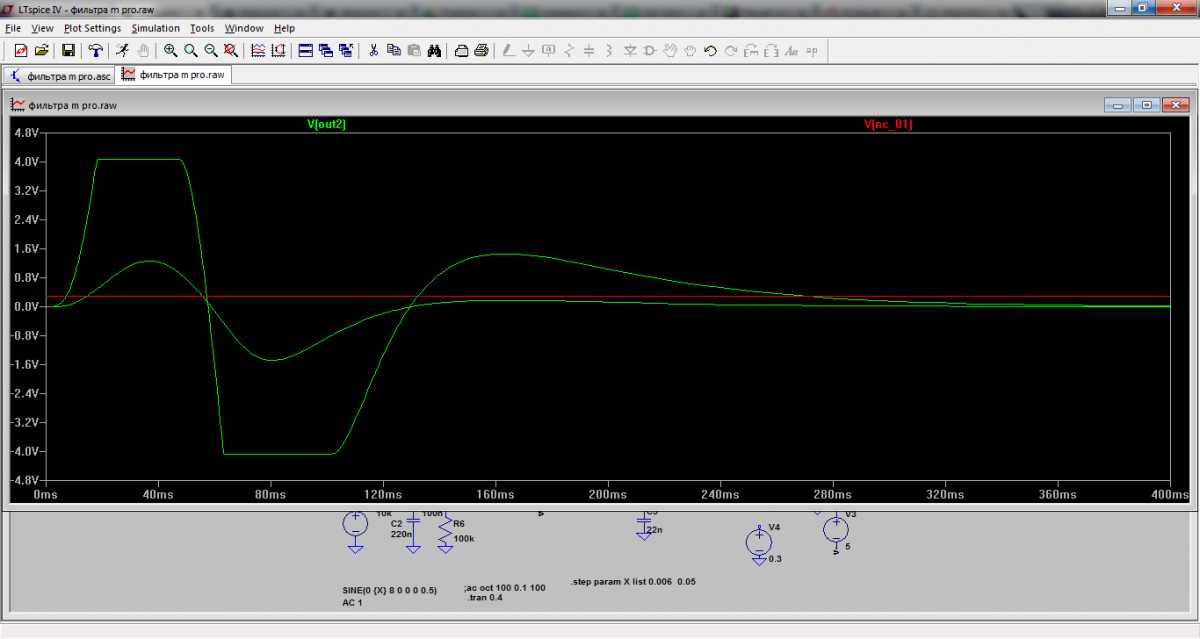Zoom in with the plus magnifier
The height and width of the screenshot is (639, 1200).
pos(170,50)
